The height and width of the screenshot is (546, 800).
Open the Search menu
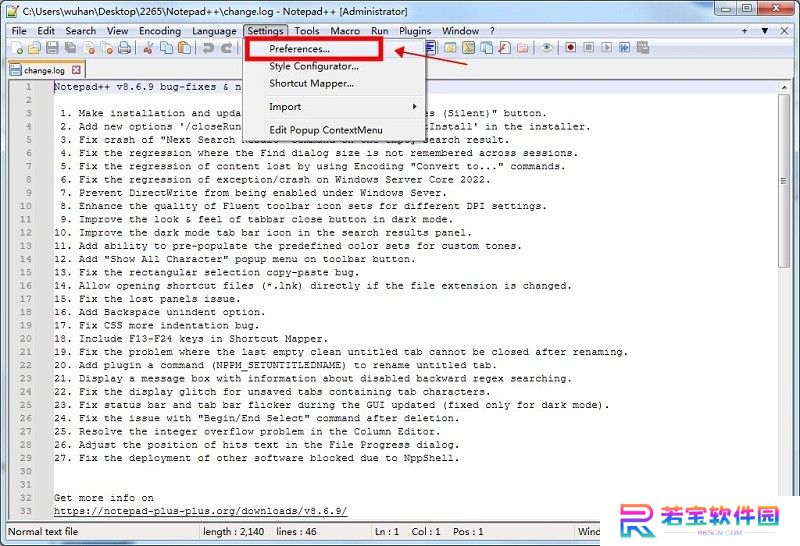tap(81, 31)
